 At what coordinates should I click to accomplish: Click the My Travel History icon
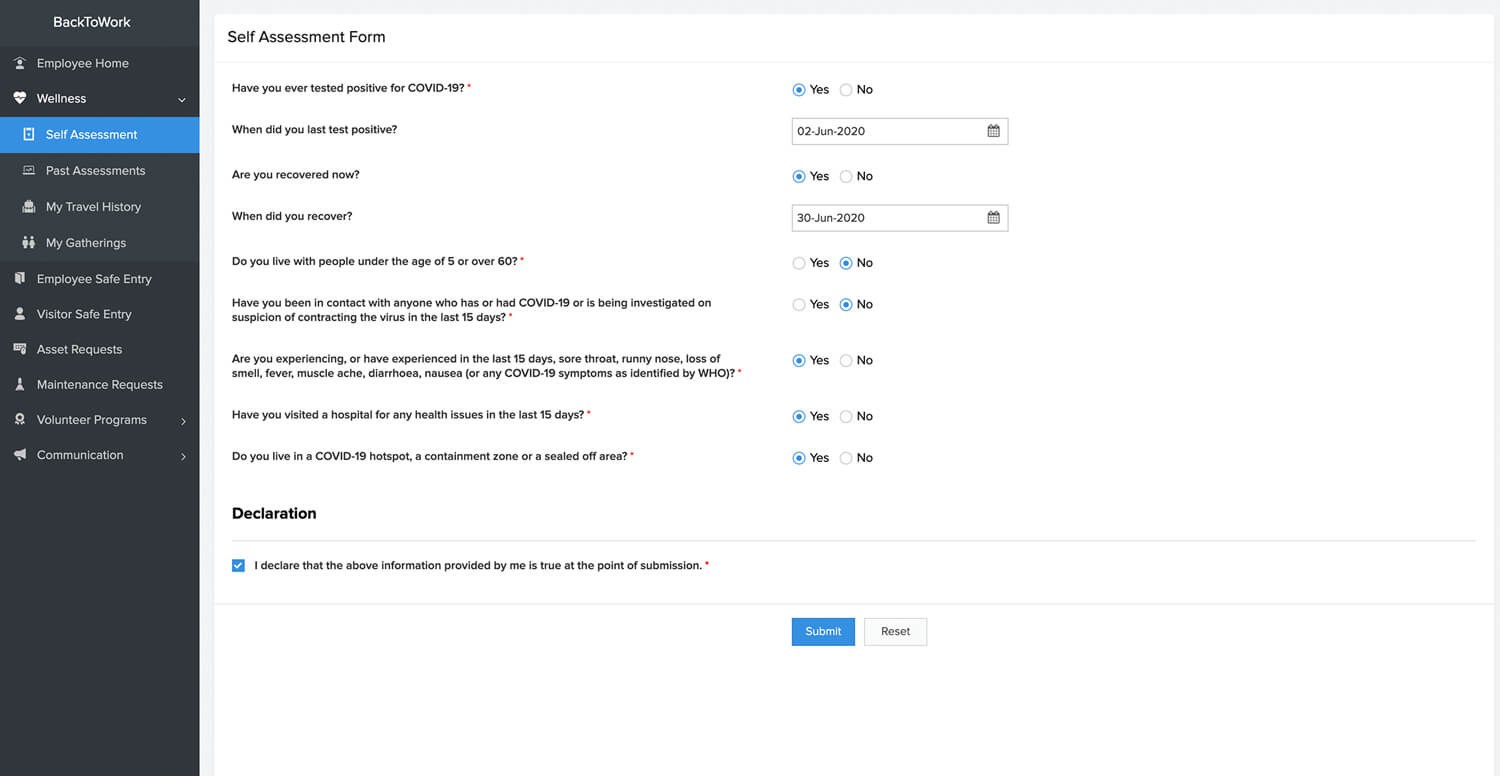(29, 207)
